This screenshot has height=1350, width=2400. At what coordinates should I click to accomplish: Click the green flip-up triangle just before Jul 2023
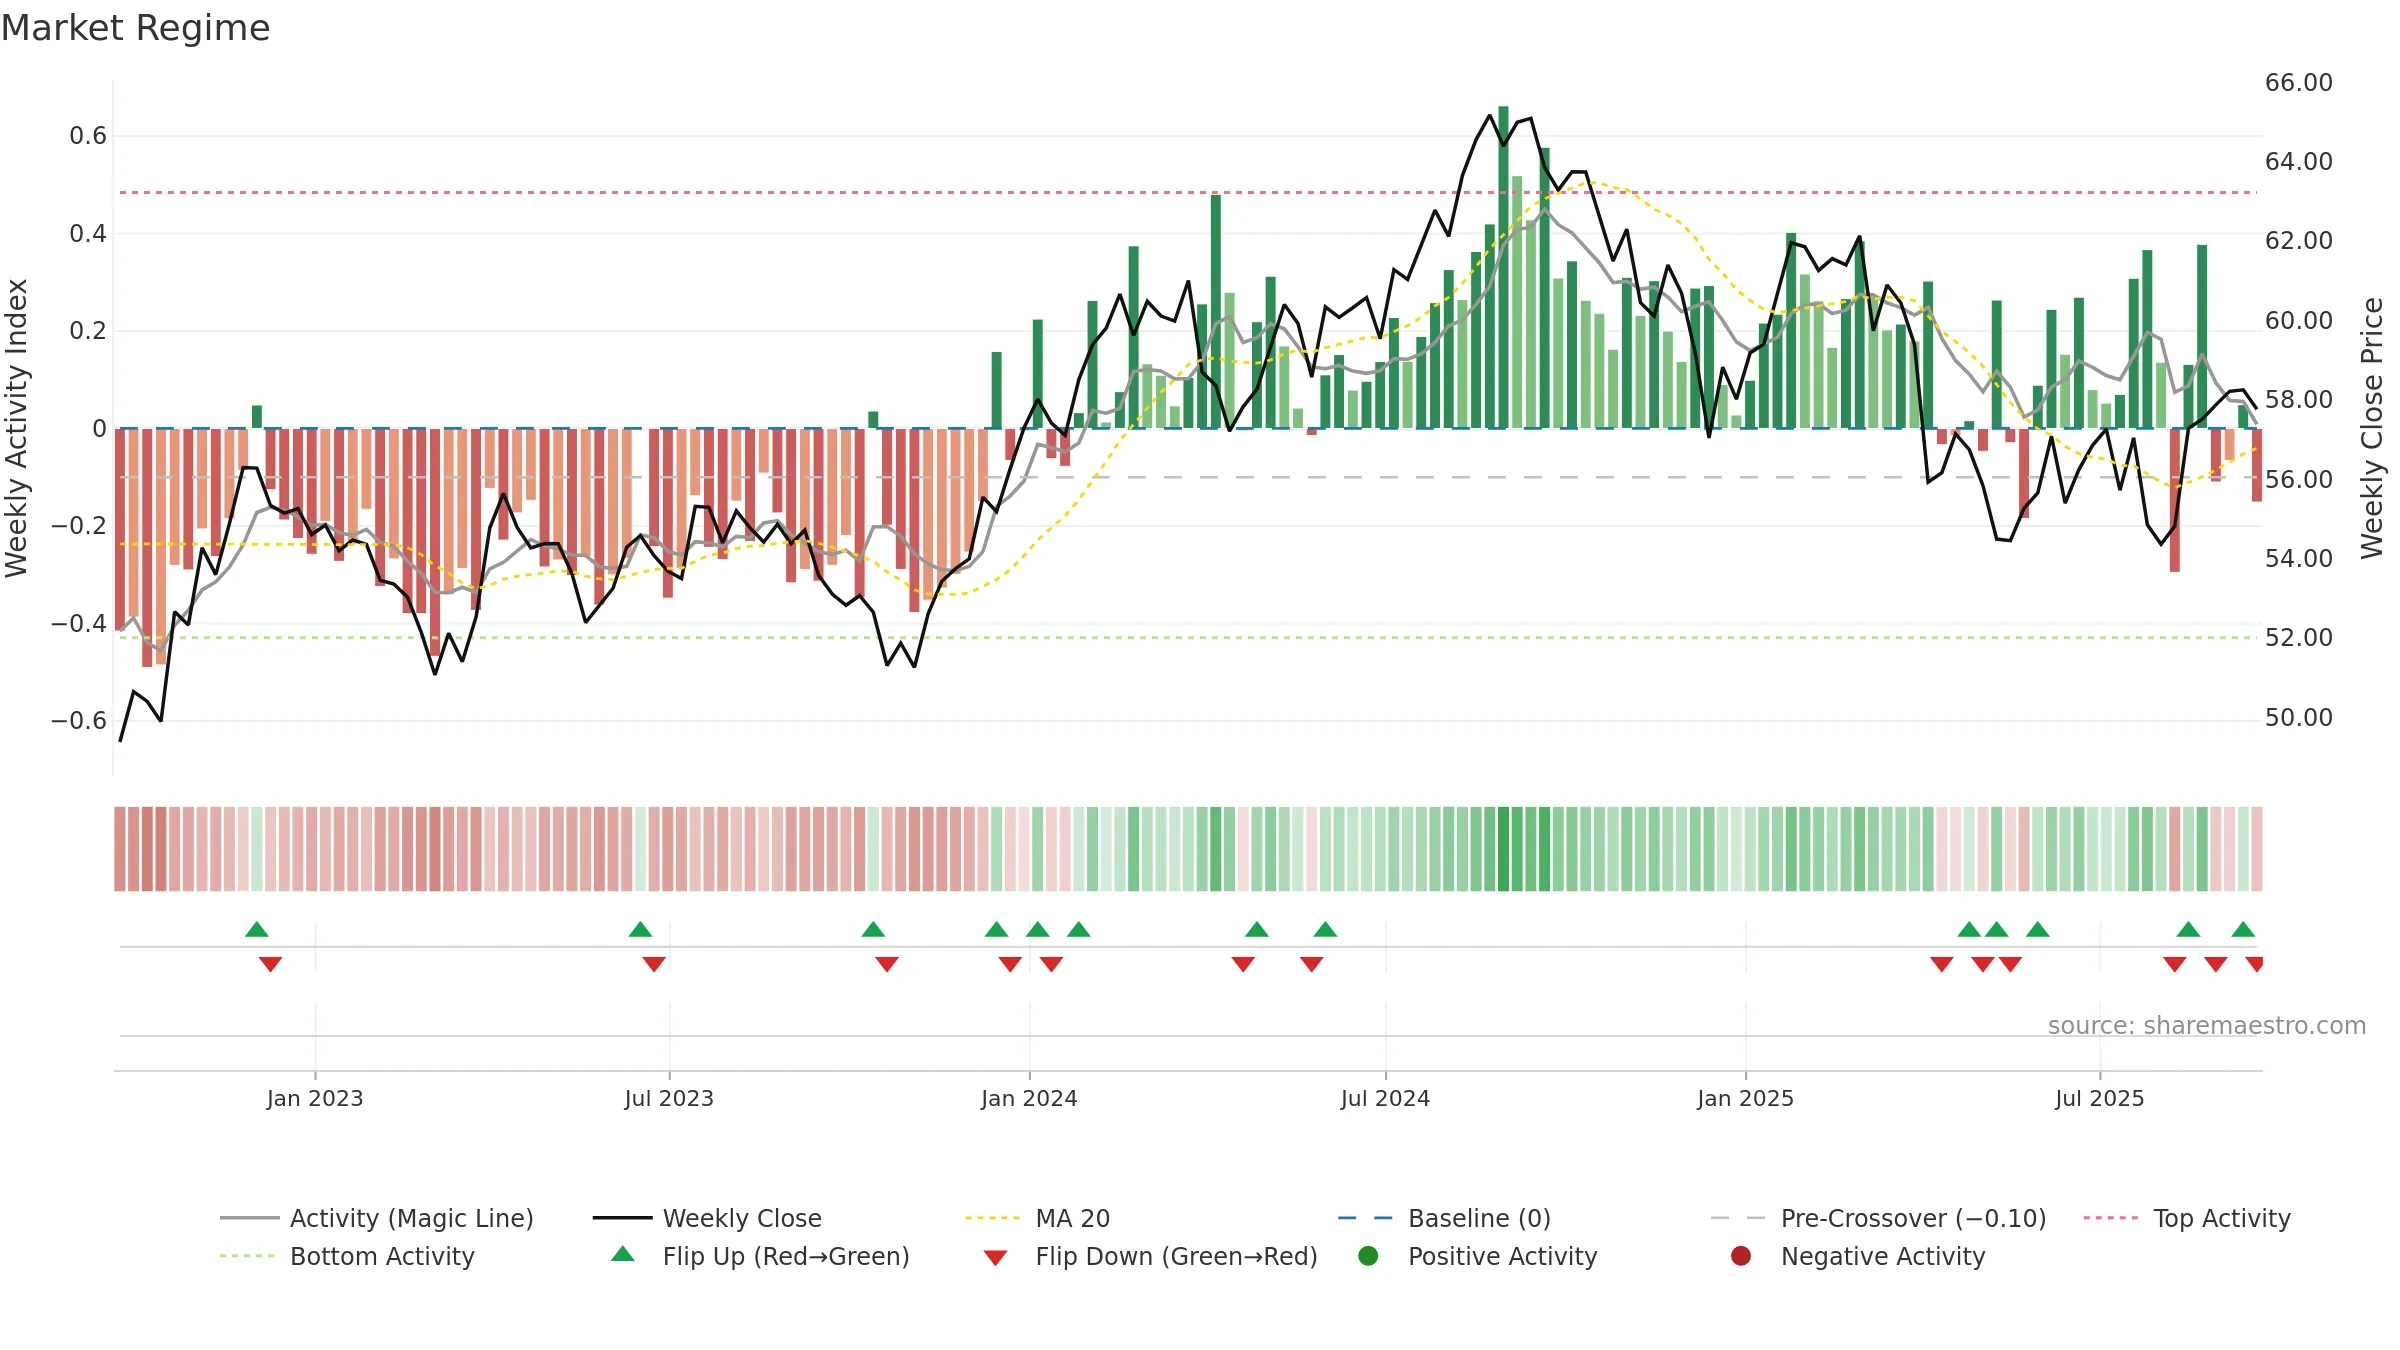click(x=640, y=930)
